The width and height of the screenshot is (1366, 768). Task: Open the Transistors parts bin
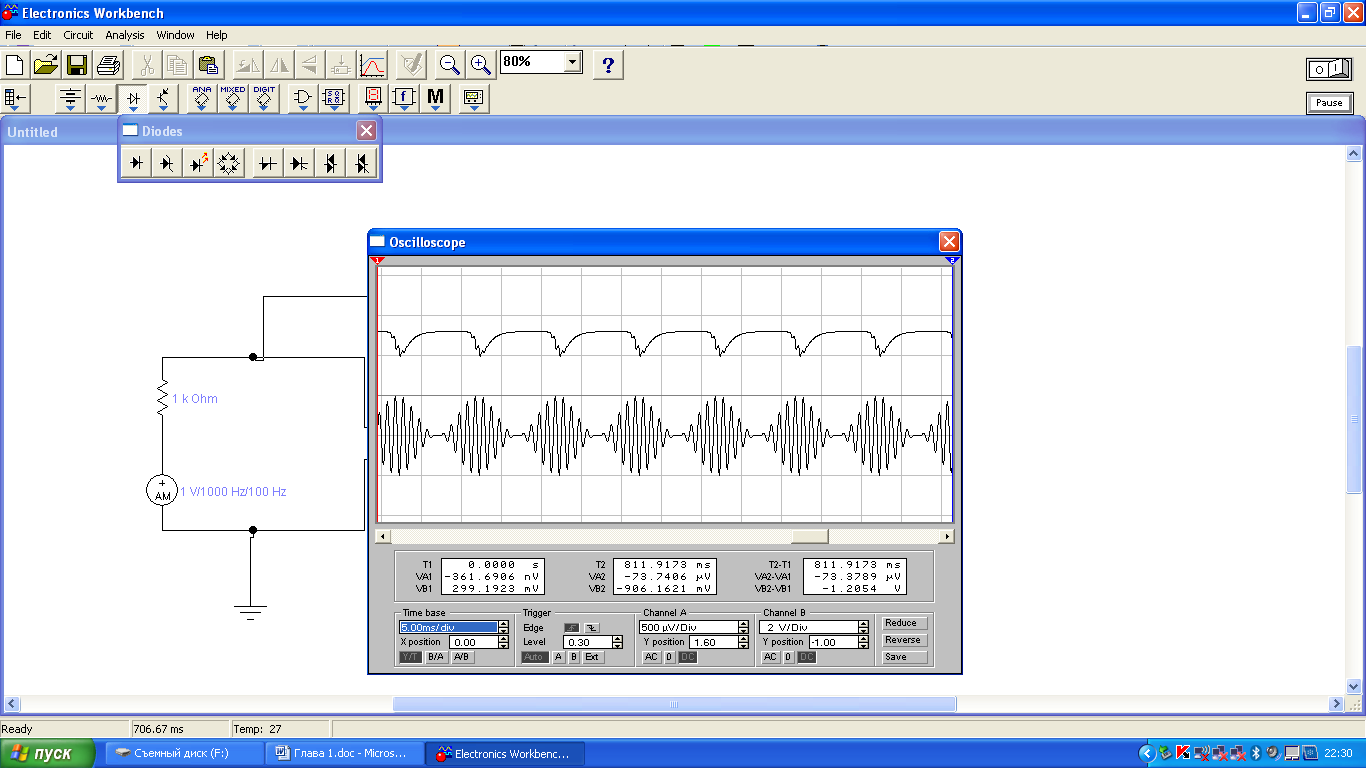click(164, 98)
